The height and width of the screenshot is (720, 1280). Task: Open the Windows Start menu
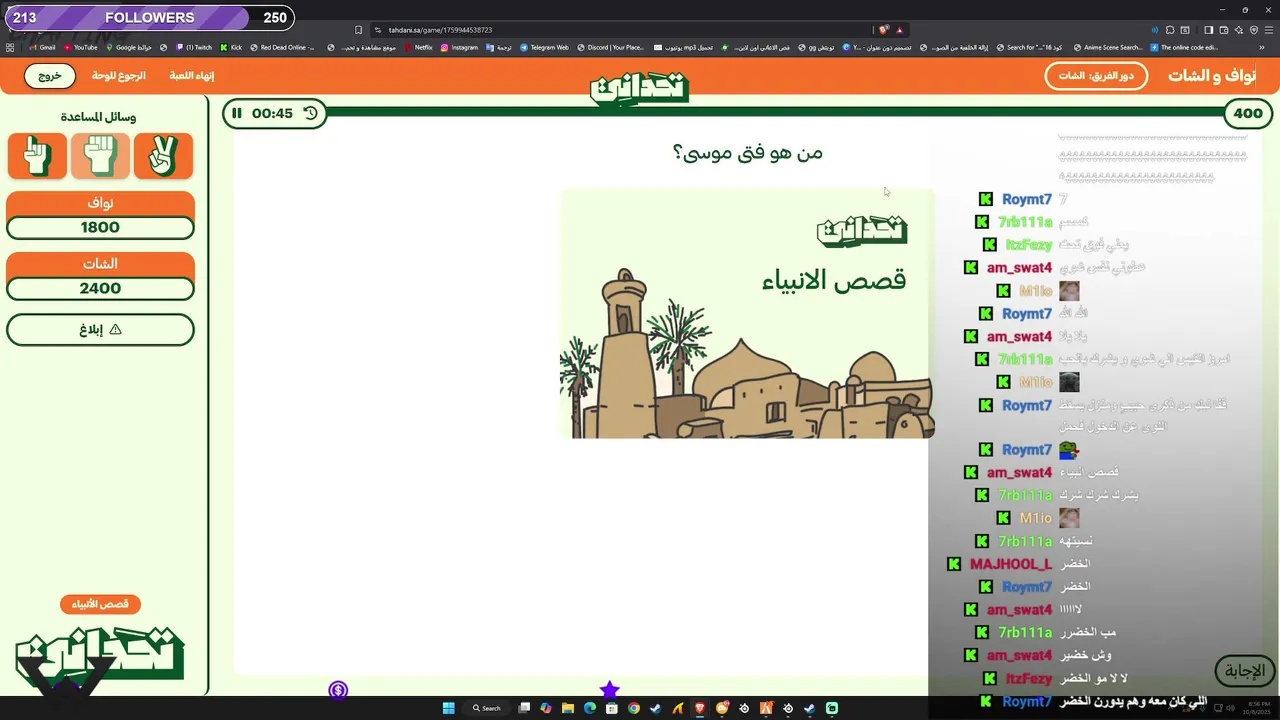(x=448, y=708)
